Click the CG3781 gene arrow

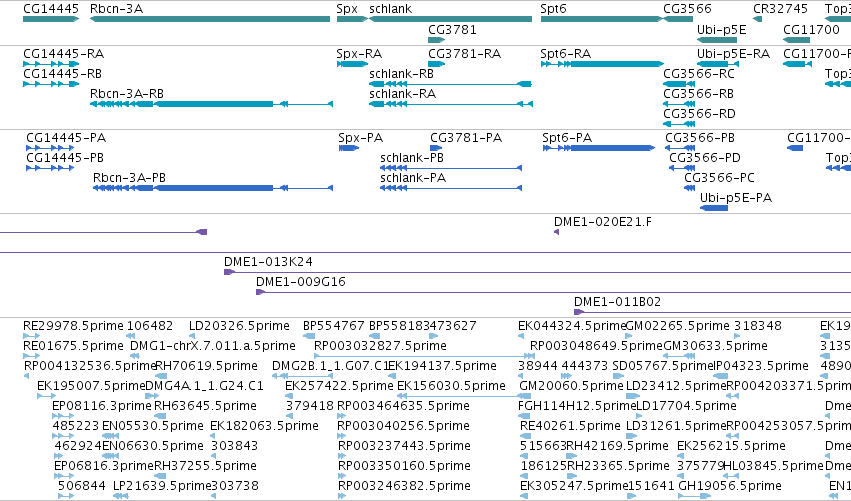coord(436,40)
